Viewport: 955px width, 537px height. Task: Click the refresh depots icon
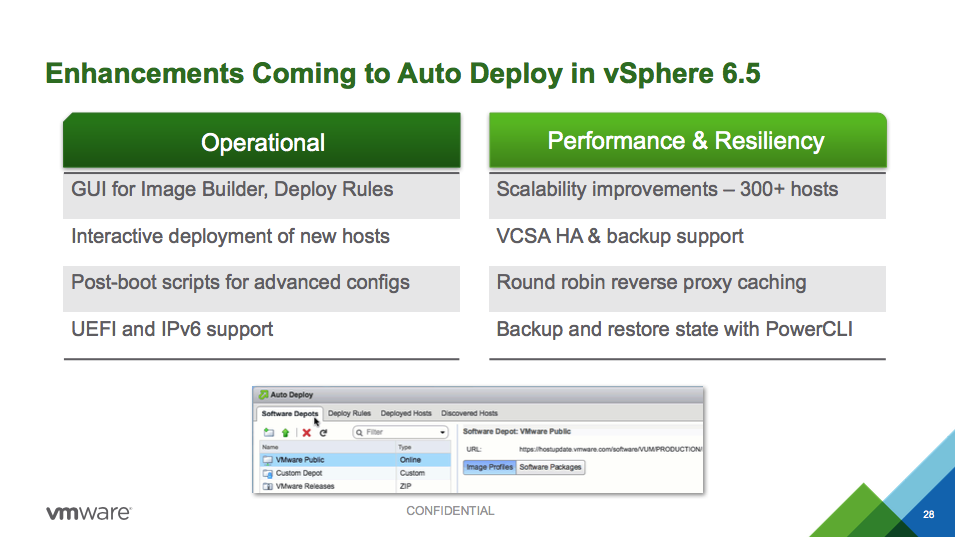click(323, 432)
